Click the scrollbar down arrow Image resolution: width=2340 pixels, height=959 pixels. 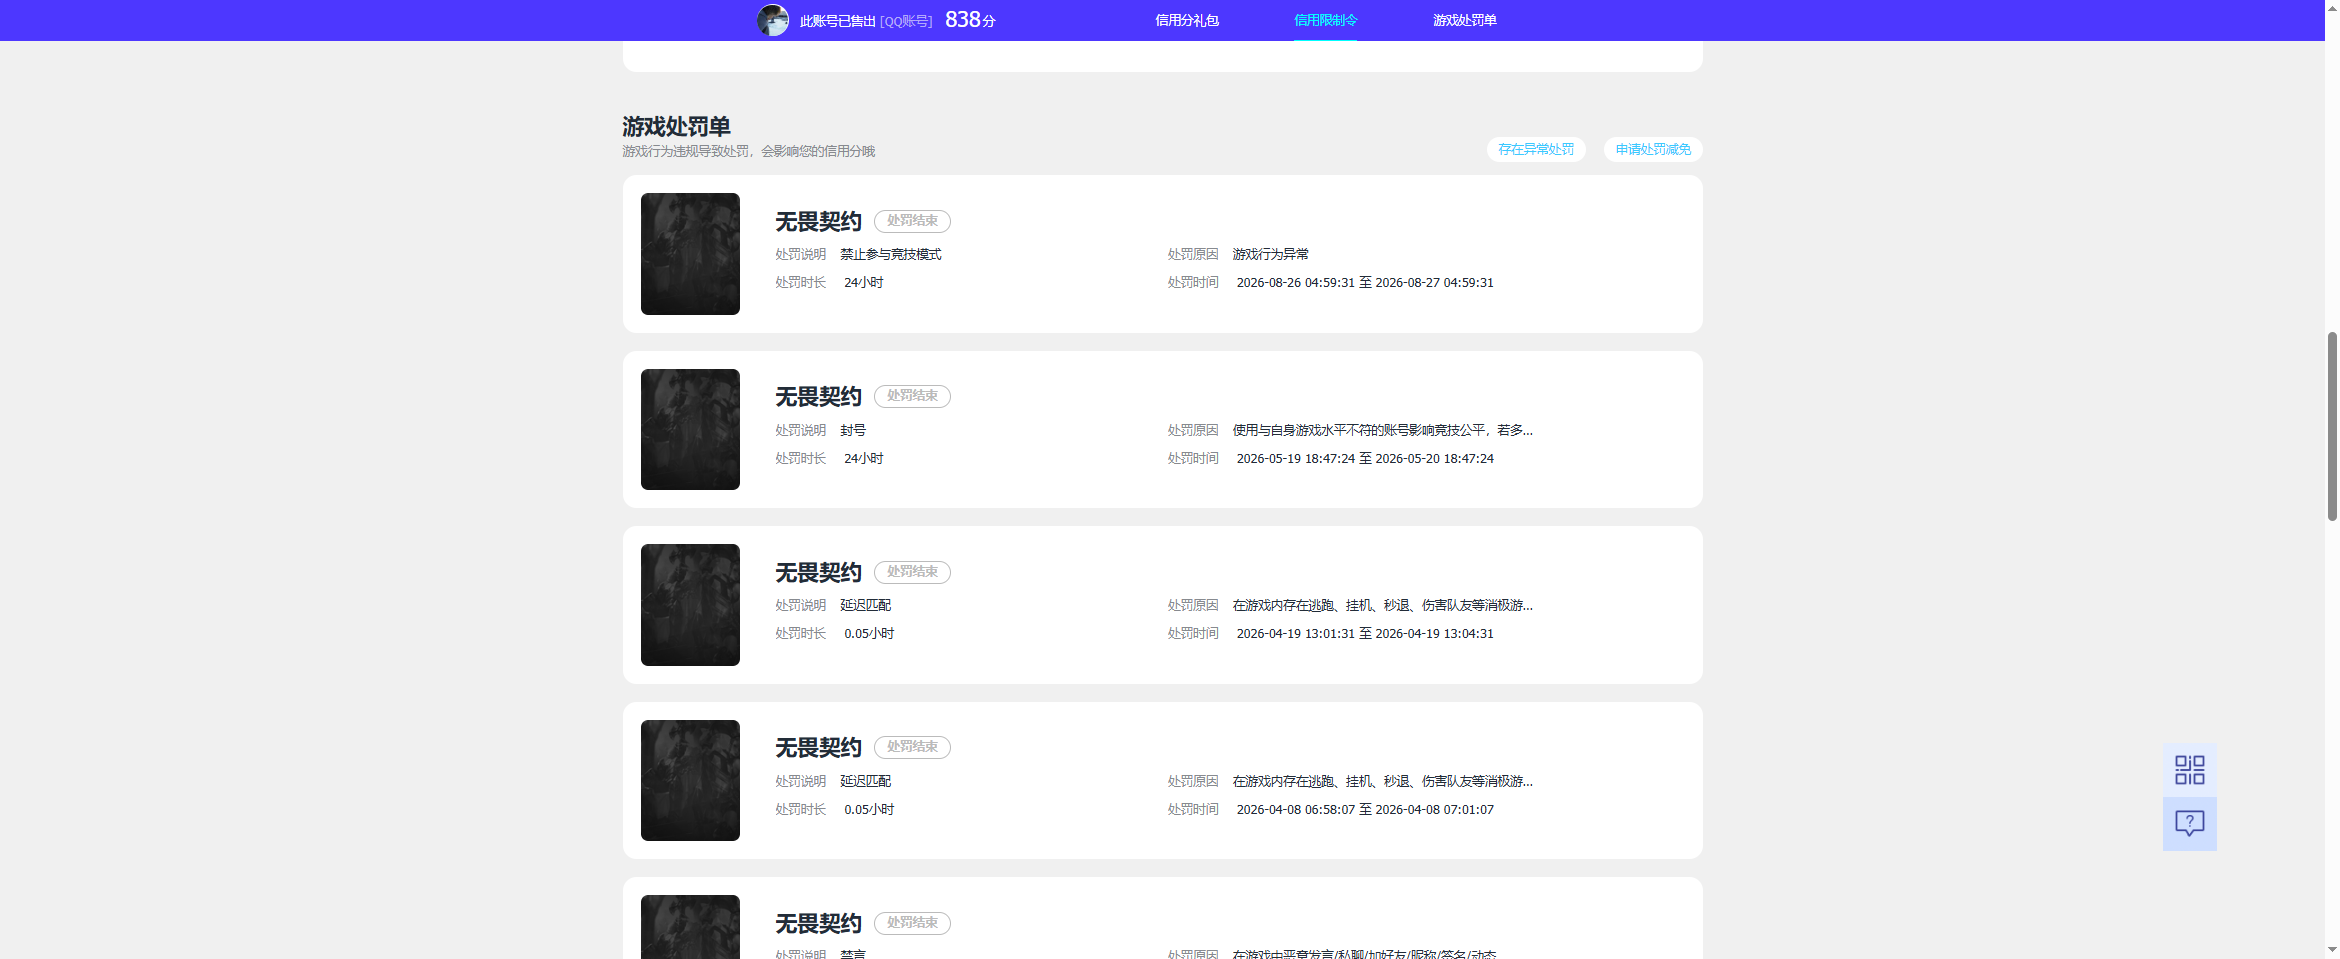[2332, 950]
